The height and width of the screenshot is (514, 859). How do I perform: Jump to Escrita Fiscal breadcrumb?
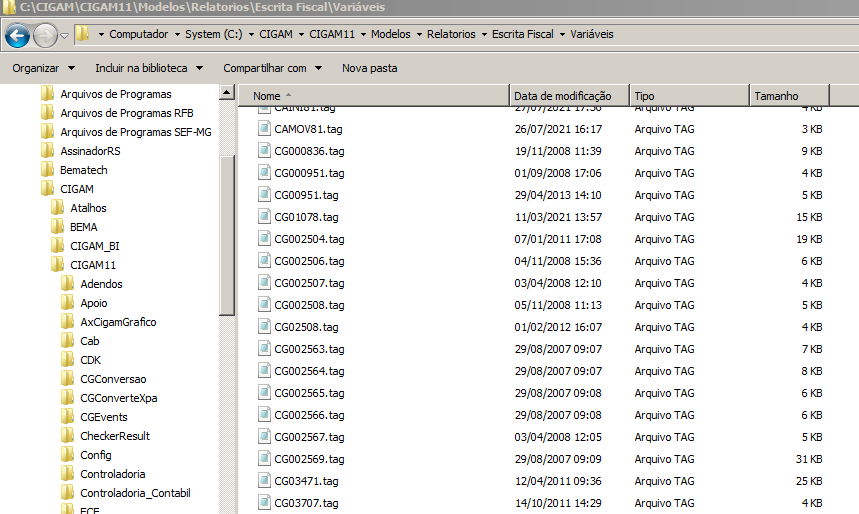coord(523,34)
